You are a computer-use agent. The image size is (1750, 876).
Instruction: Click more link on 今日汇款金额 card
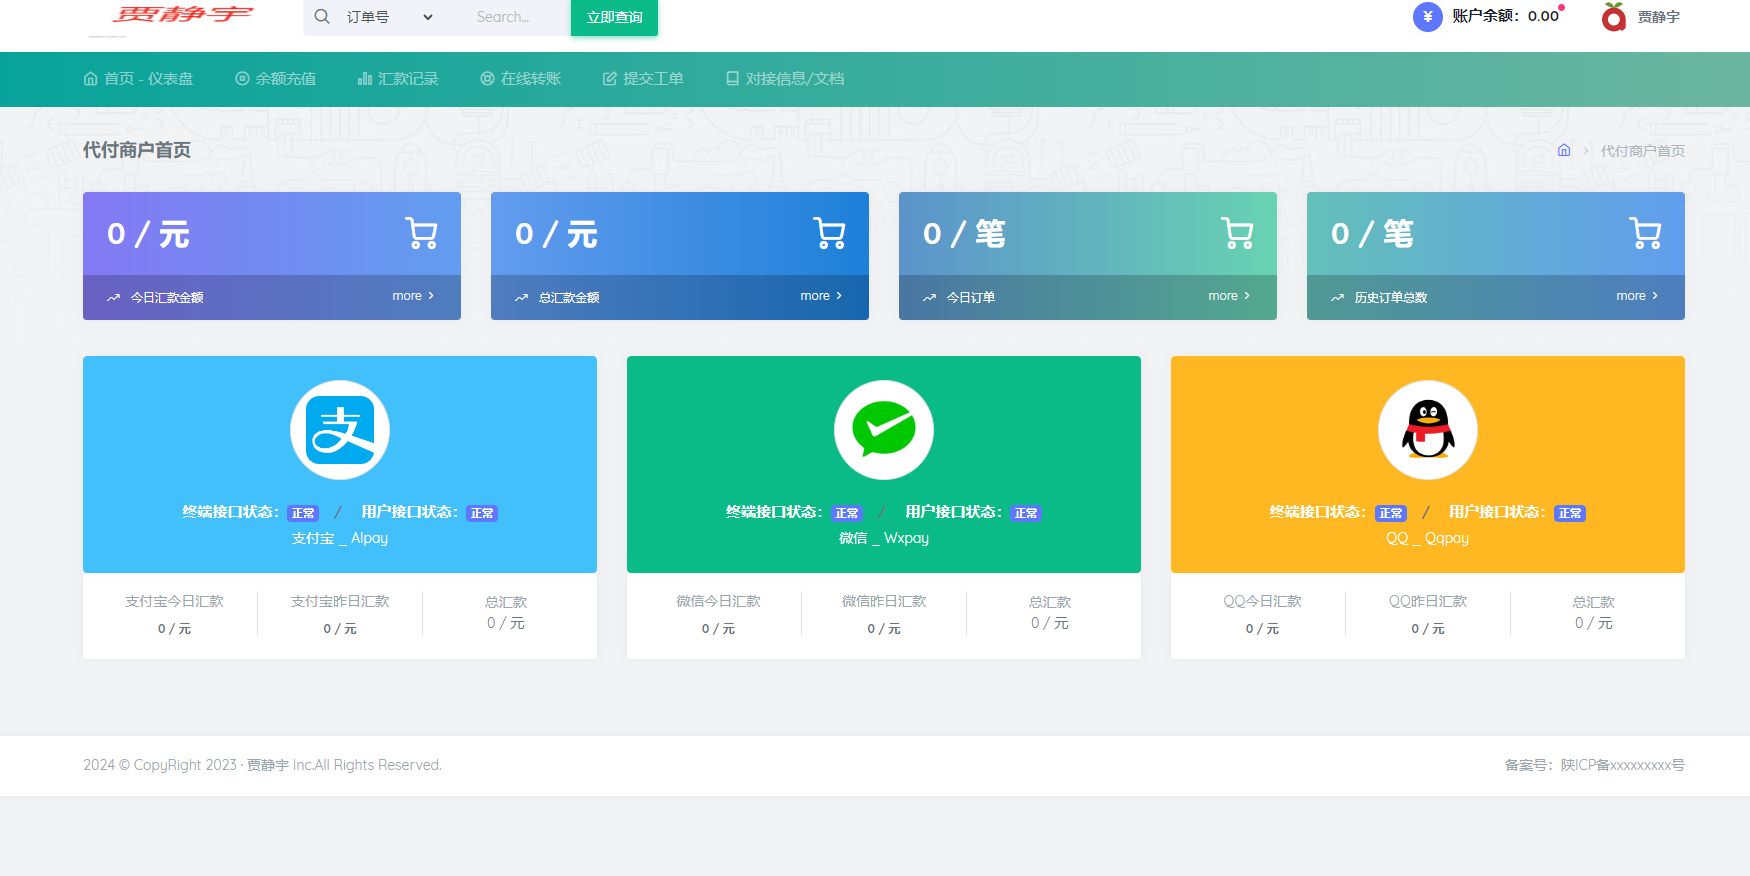click(x=413, y=296)
